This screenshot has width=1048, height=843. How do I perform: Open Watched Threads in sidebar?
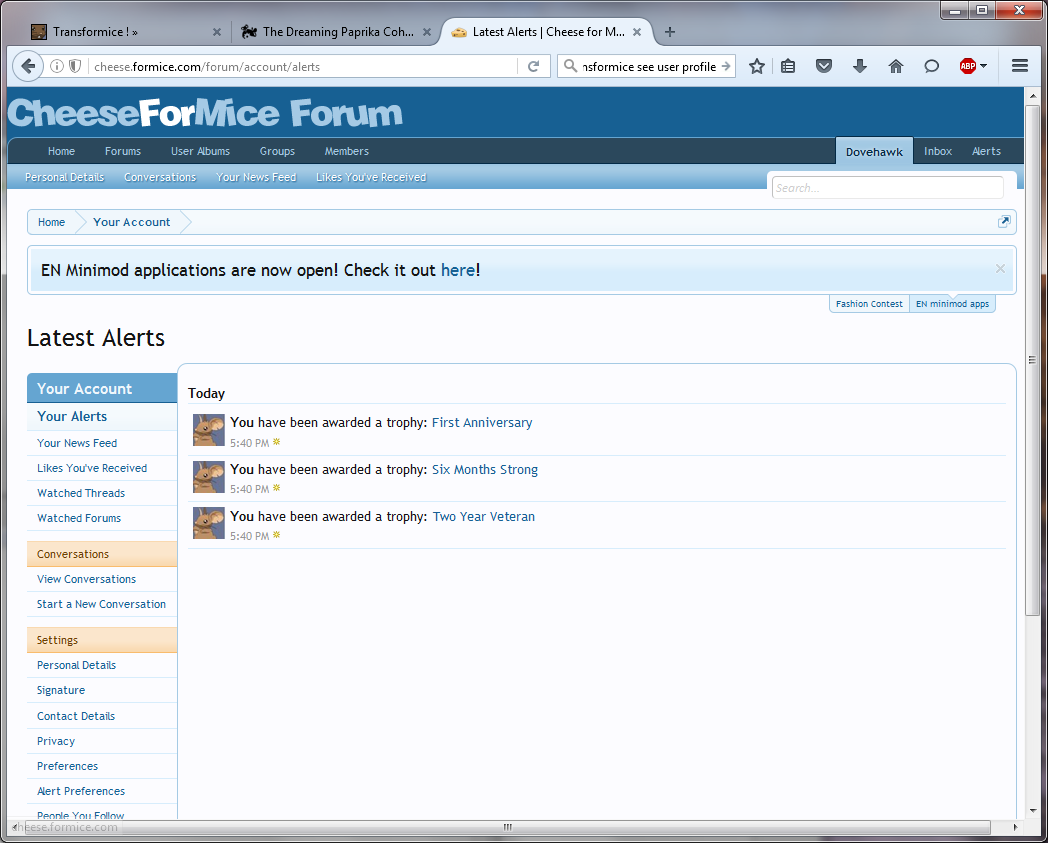tap(102, 493)
